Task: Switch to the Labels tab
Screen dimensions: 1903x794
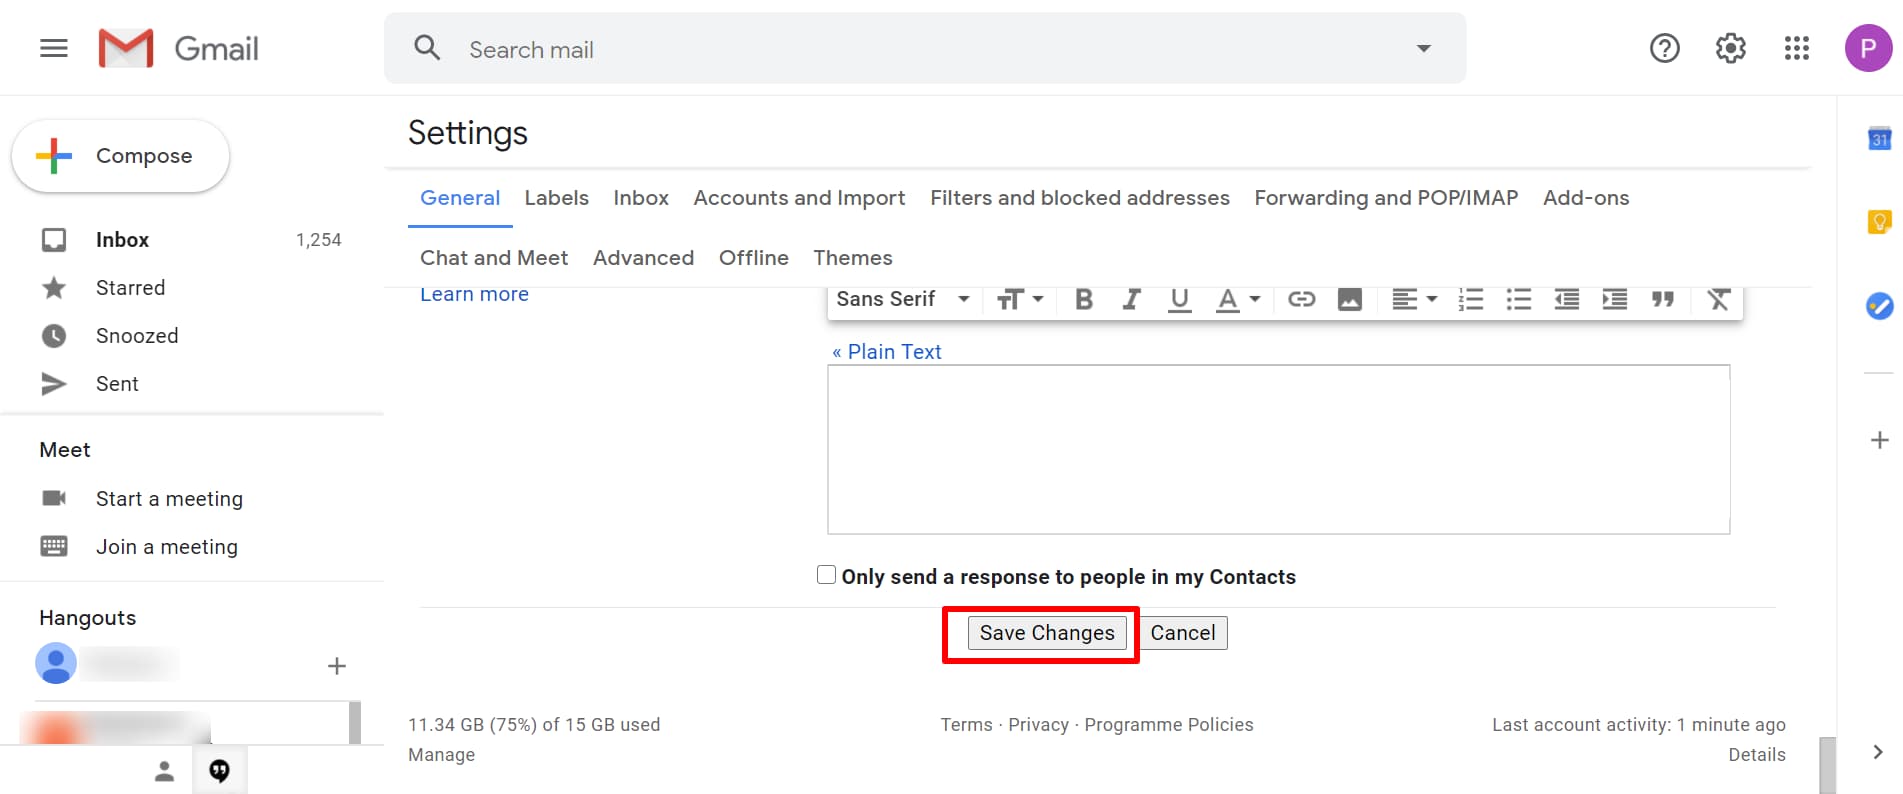Action: click(x=556, y=198)
